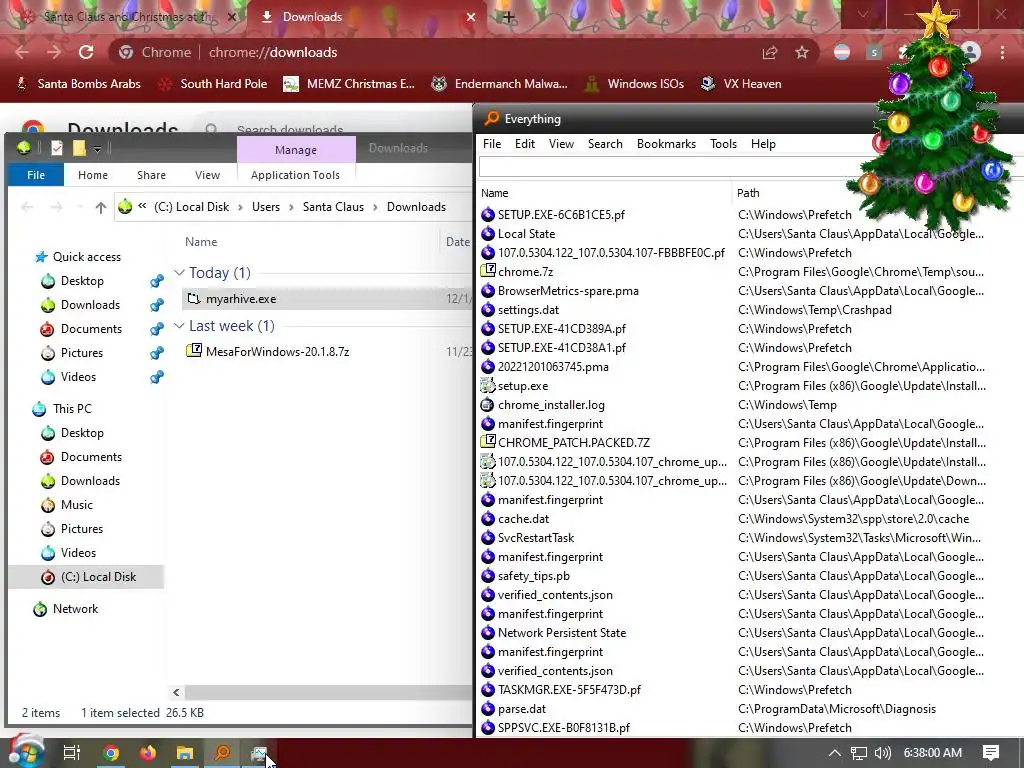The height and width of the screenshot is (768, 1024).
Task: Open Desktop under Quick access
Action: (x=82, y=281)
